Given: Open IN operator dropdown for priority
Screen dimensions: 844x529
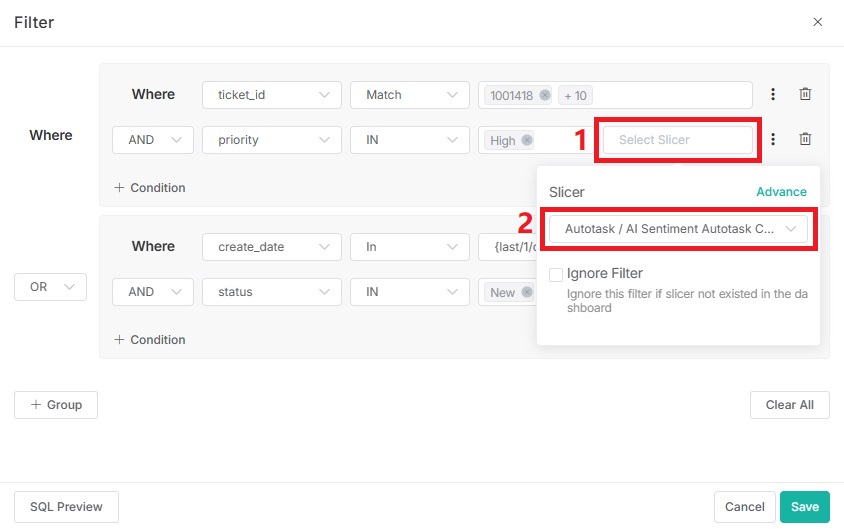Looking at the screenshot, I should [x=410, y=140].
